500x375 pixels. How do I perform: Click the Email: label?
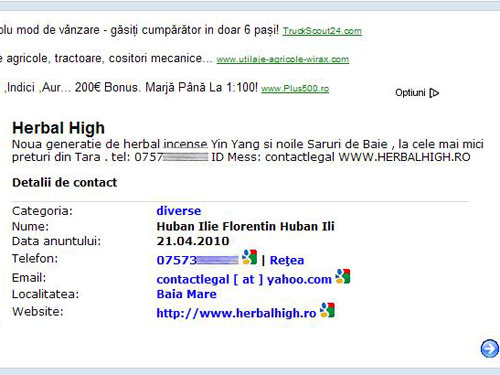coord(29,278)
